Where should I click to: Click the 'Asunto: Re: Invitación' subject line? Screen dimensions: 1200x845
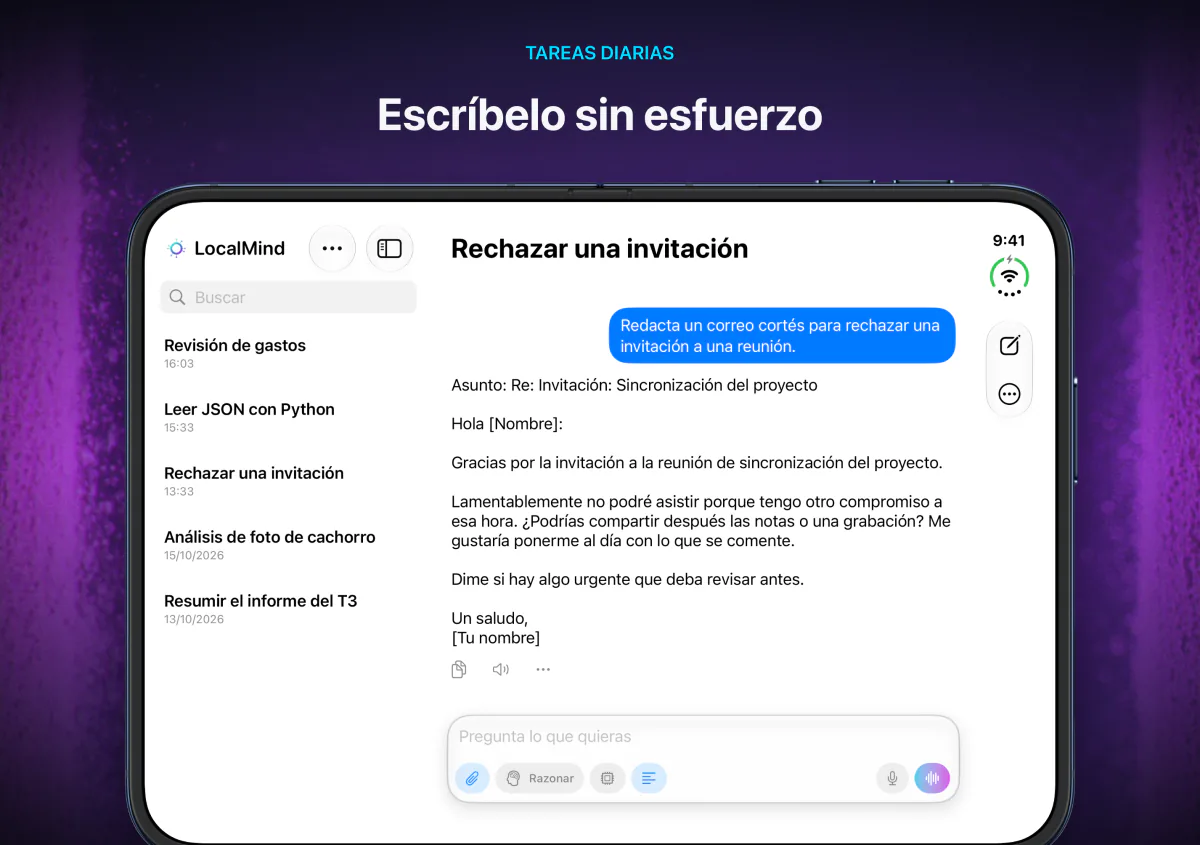(x=634, y=385)
